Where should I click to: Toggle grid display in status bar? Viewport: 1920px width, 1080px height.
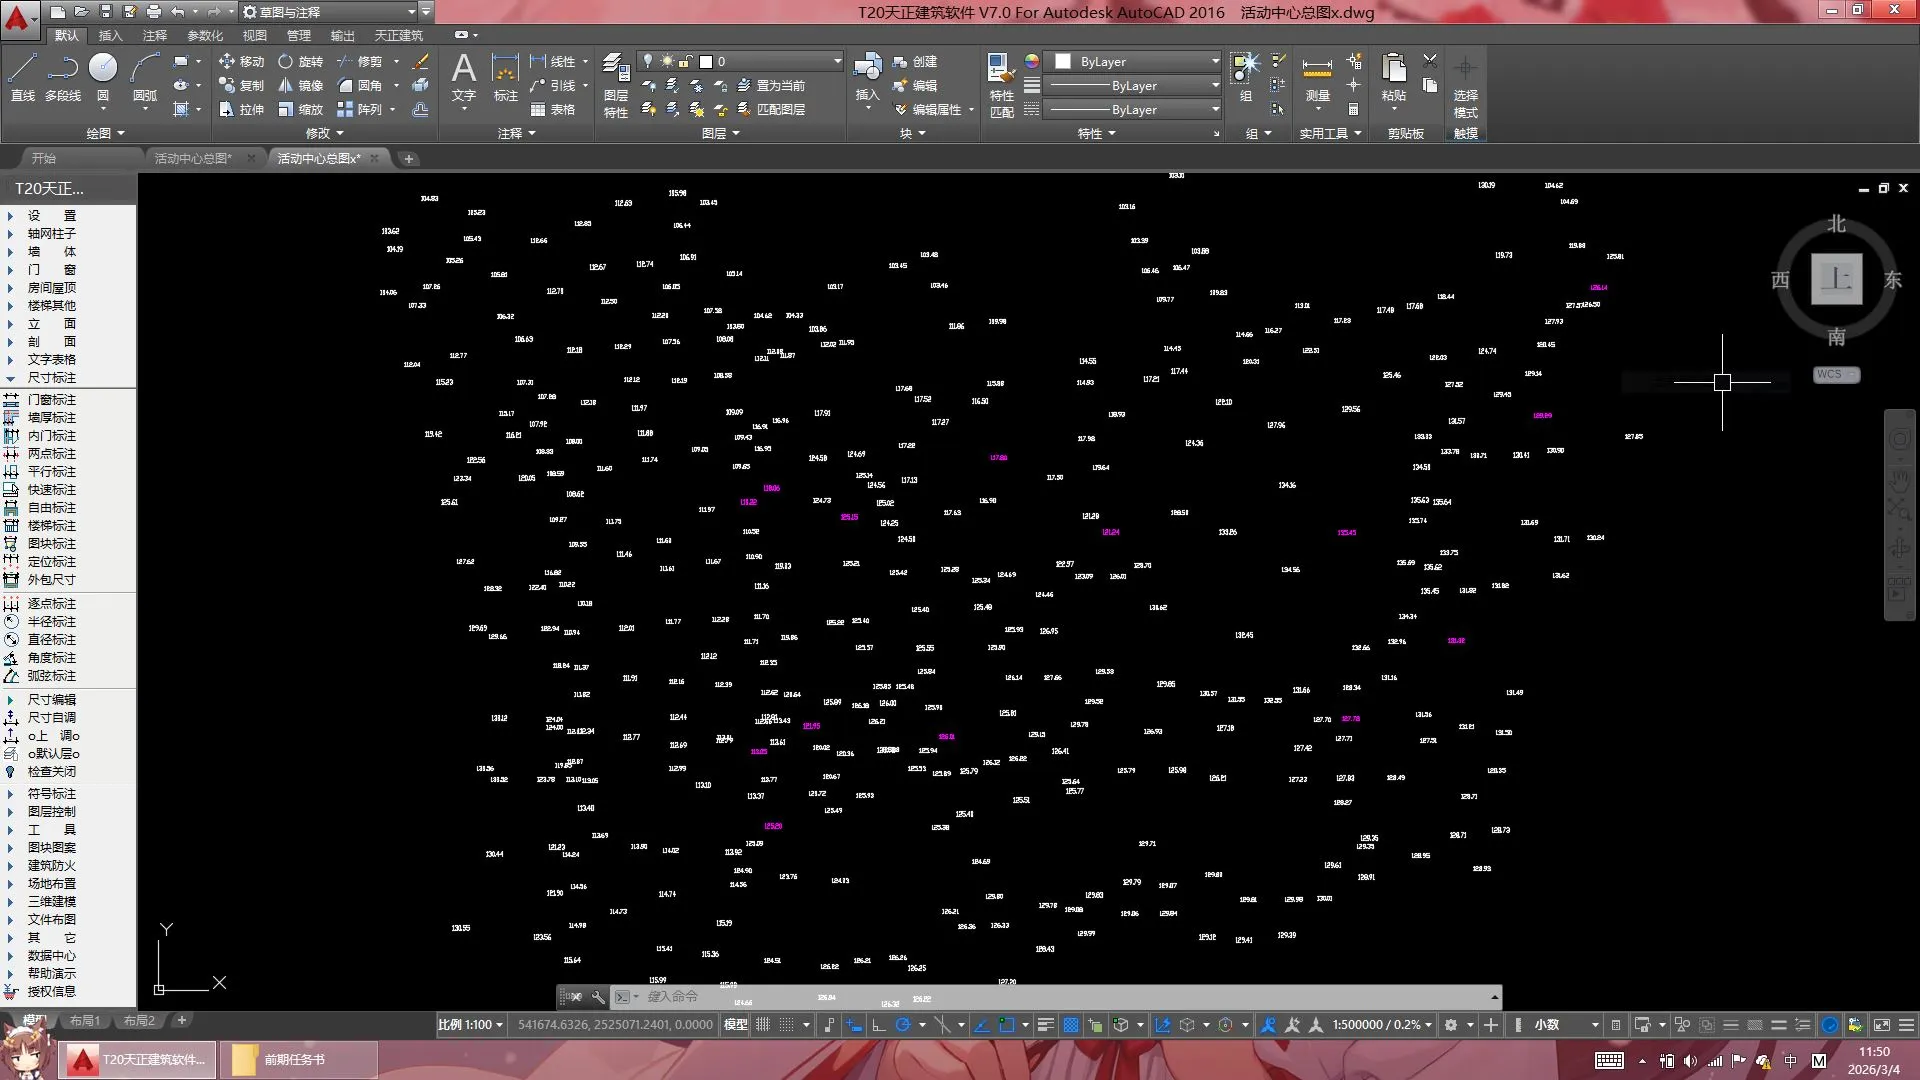point(764,1025)
